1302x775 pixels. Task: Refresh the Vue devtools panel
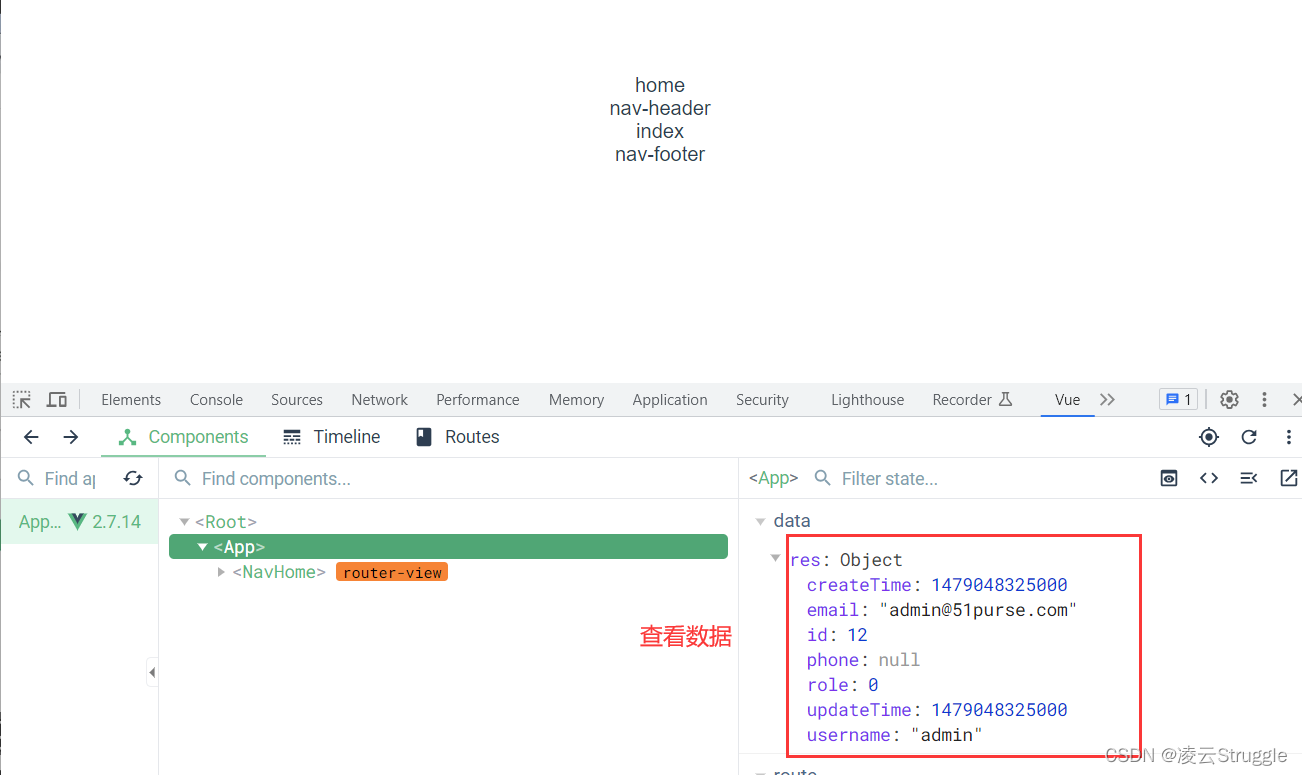pos(1249,437)
